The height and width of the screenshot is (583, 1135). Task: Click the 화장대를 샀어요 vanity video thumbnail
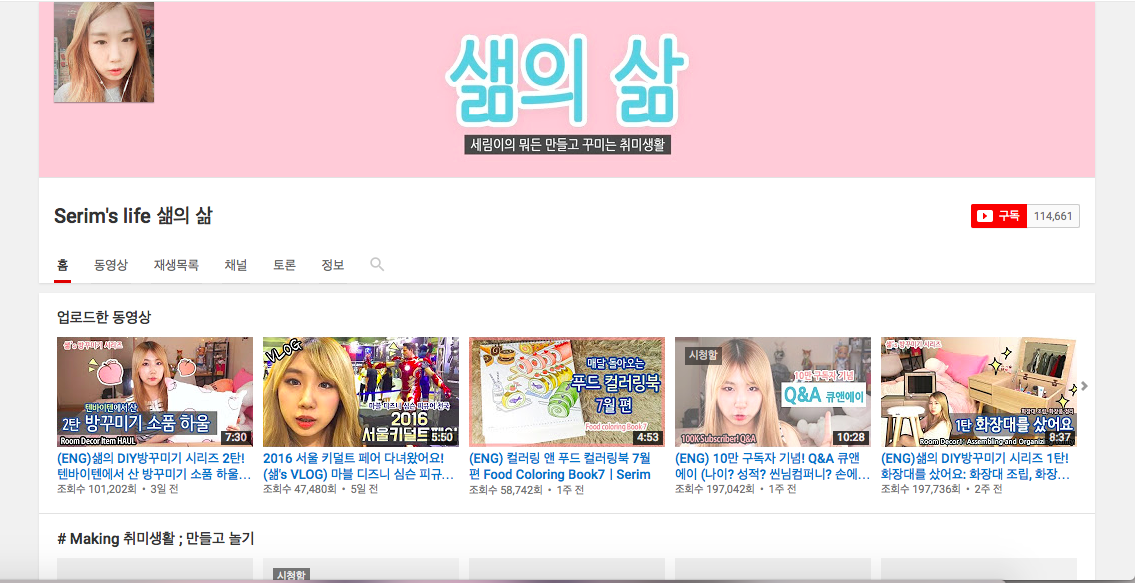(977, 390)
